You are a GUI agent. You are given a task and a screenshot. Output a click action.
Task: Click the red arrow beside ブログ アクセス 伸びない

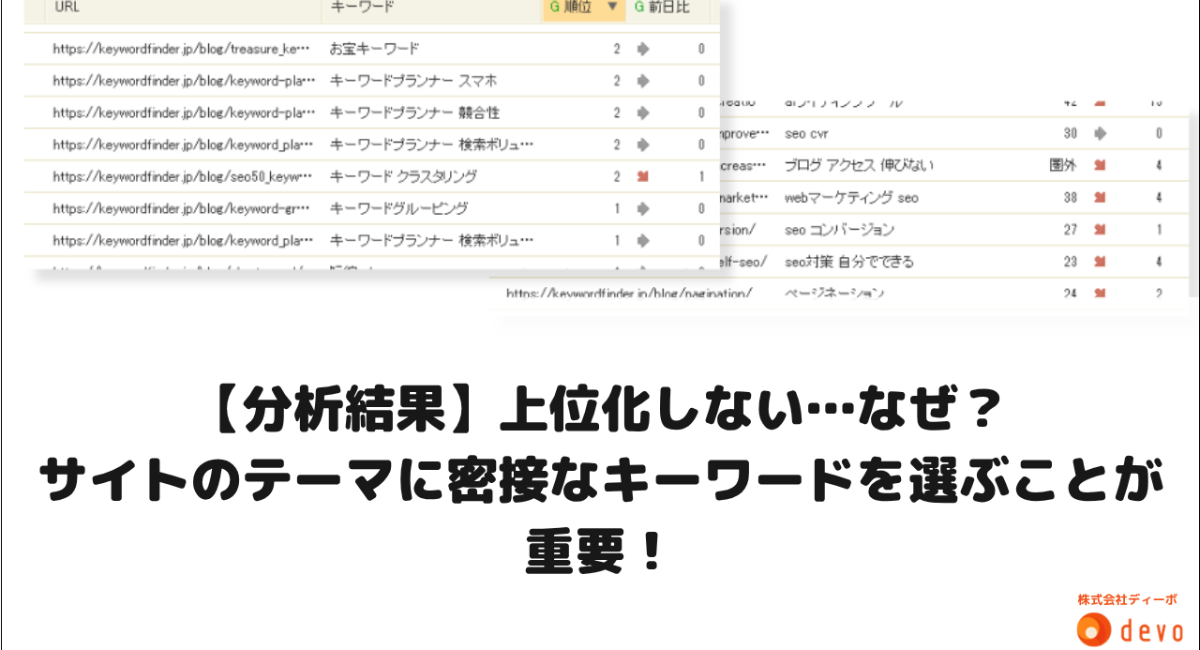click(x=1101, y=165)
